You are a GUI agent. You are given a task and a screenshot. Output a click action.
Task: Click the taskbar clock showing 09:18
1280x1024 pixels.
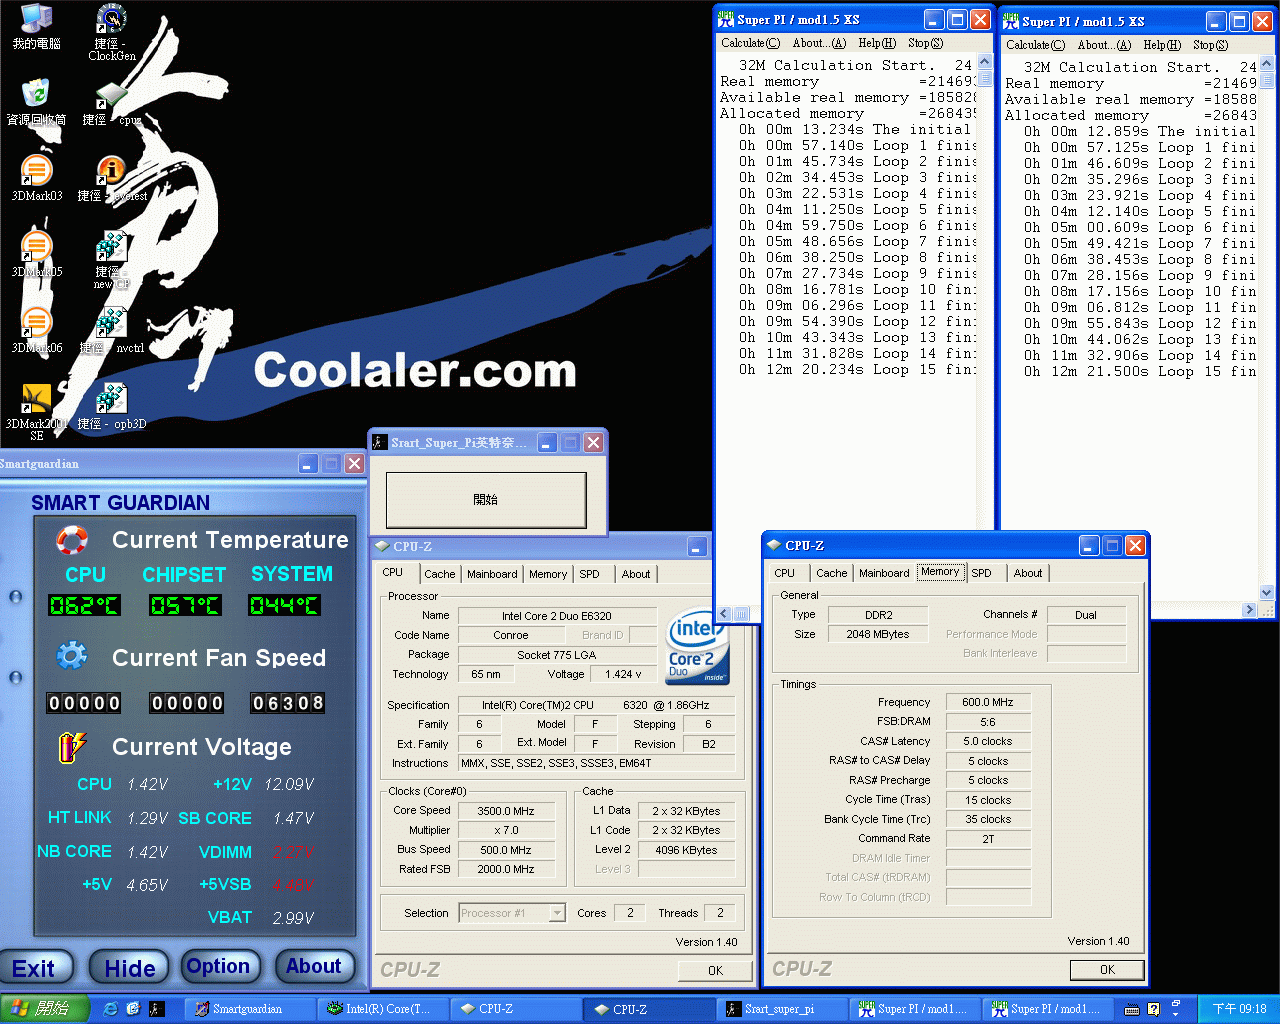(1239, 1009)
